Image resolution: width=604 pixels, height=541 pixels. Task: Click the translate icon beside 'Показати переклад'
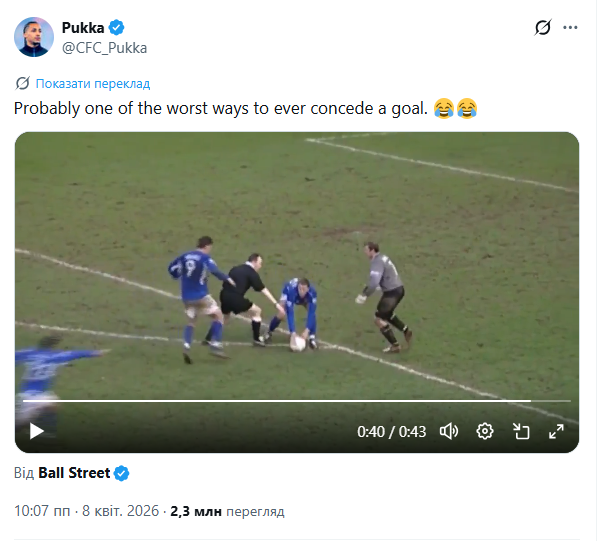[x=23, y=83]
